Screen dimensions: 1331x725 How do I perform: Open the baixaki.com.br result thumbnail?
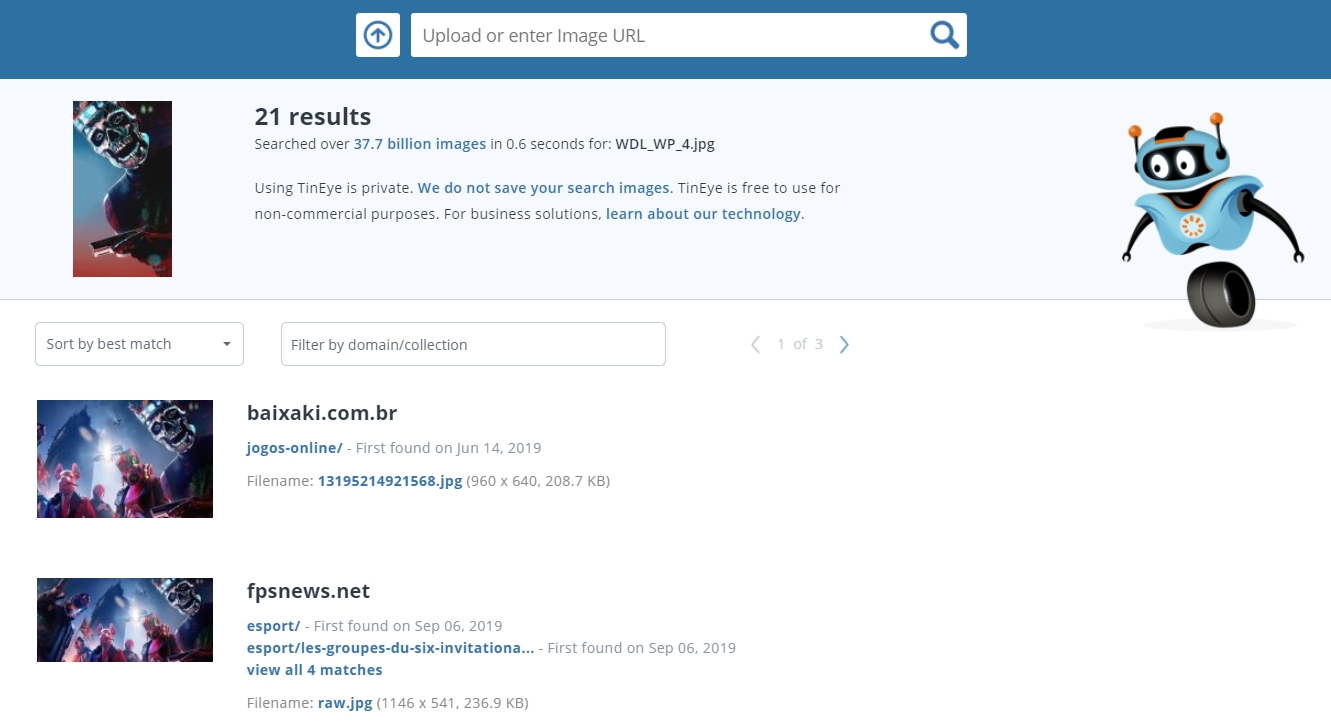click(x=125, y=459)
